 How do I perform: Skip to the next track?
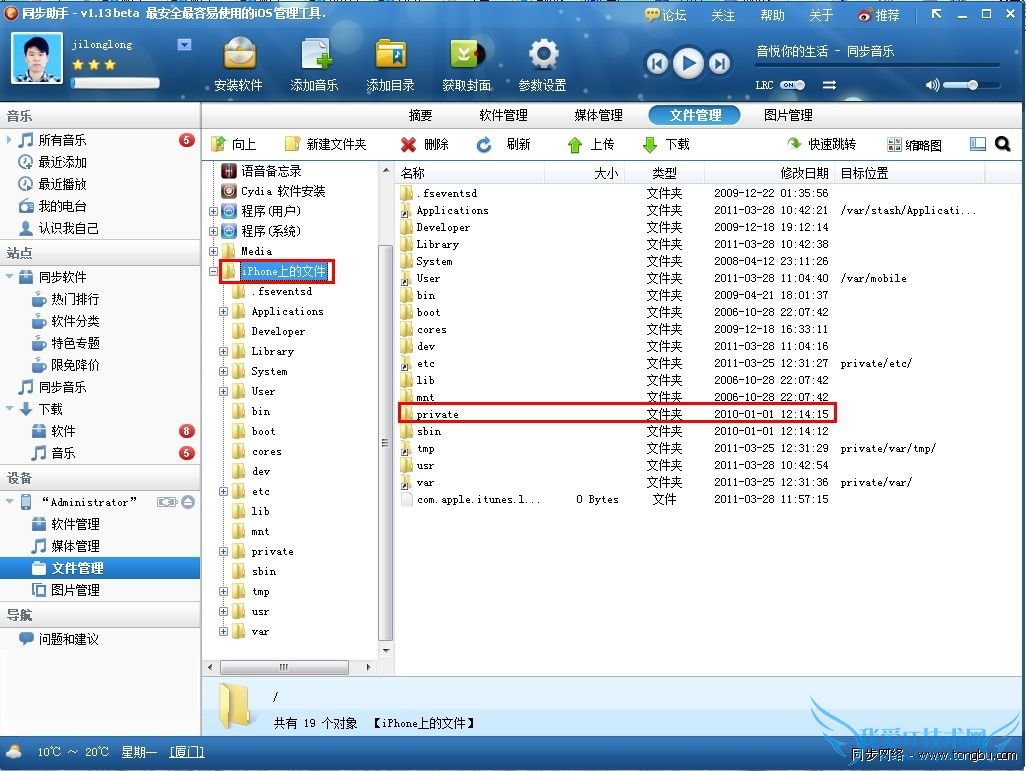(720, 63)
